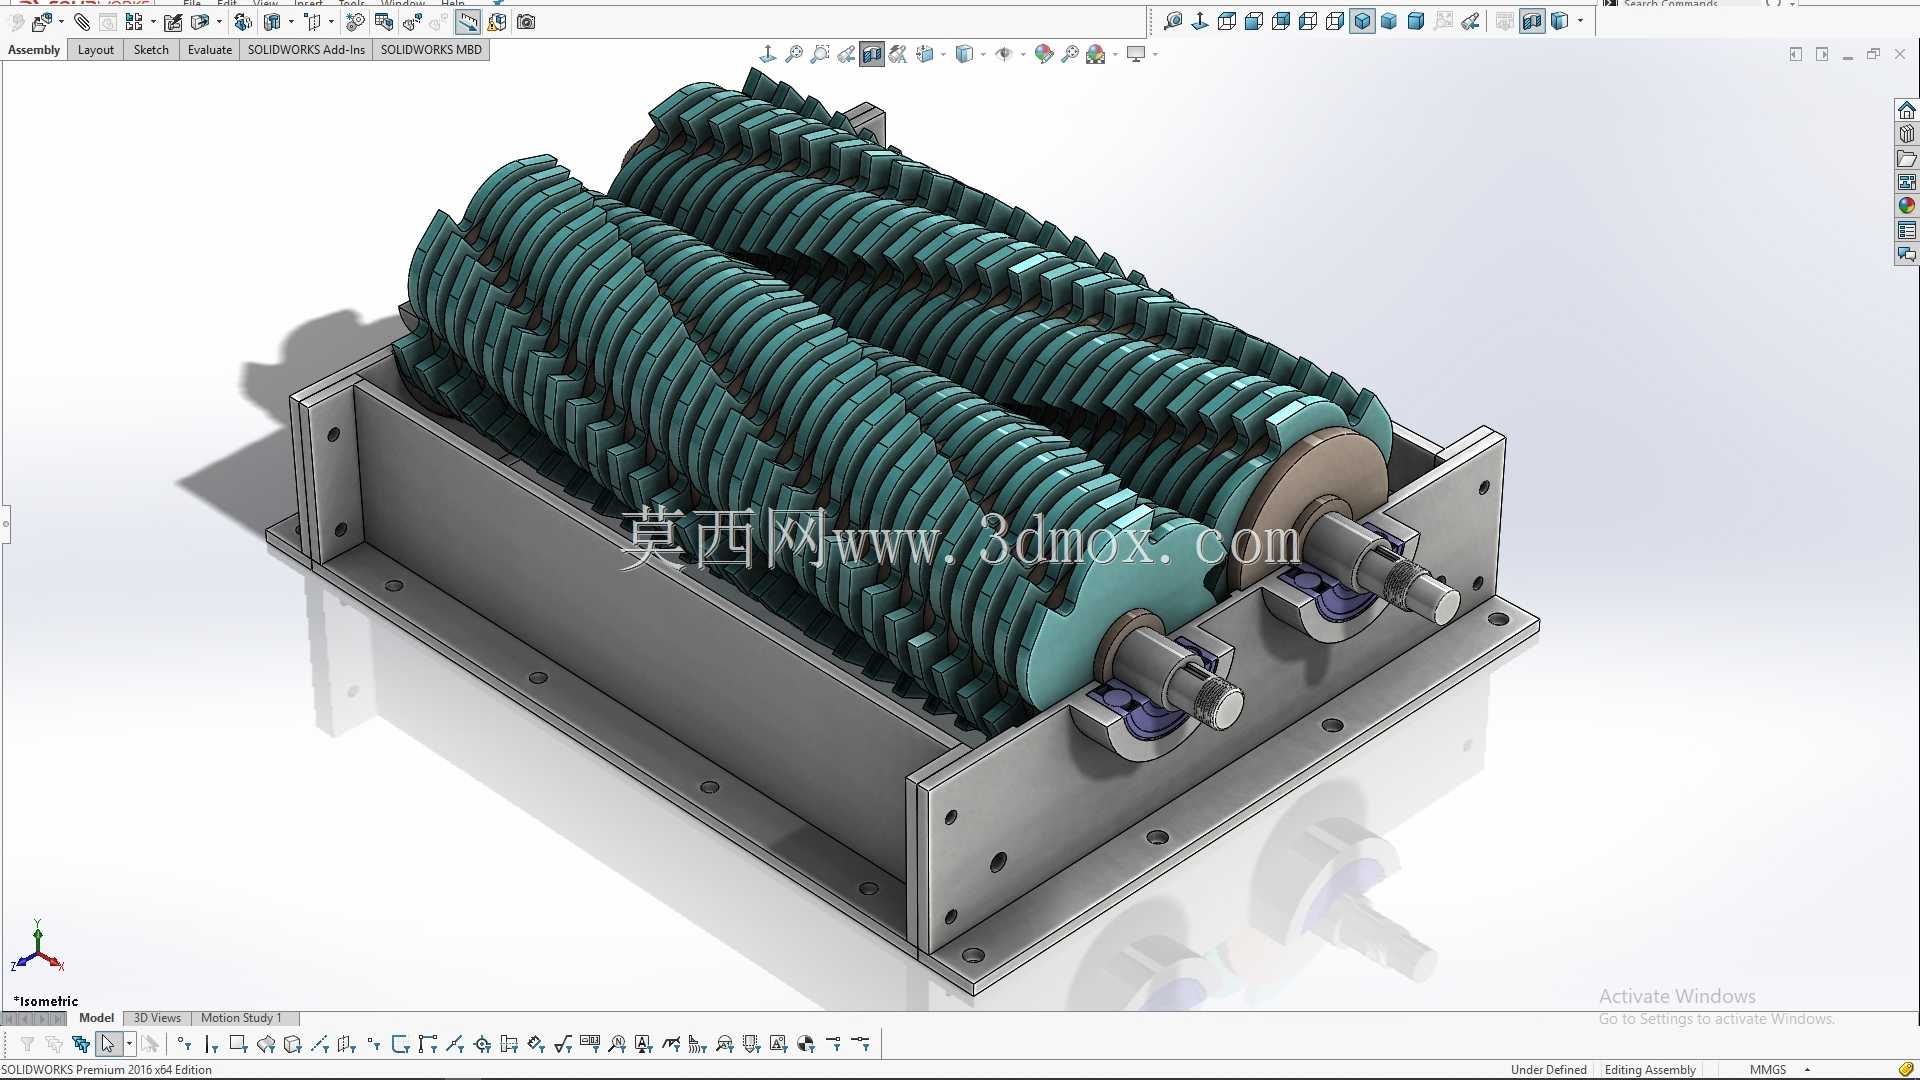Click the MMGS unit system button
The width and height of the screenshot is (1920, 1080).
pyautogui.click(x=1768, y=1070)
